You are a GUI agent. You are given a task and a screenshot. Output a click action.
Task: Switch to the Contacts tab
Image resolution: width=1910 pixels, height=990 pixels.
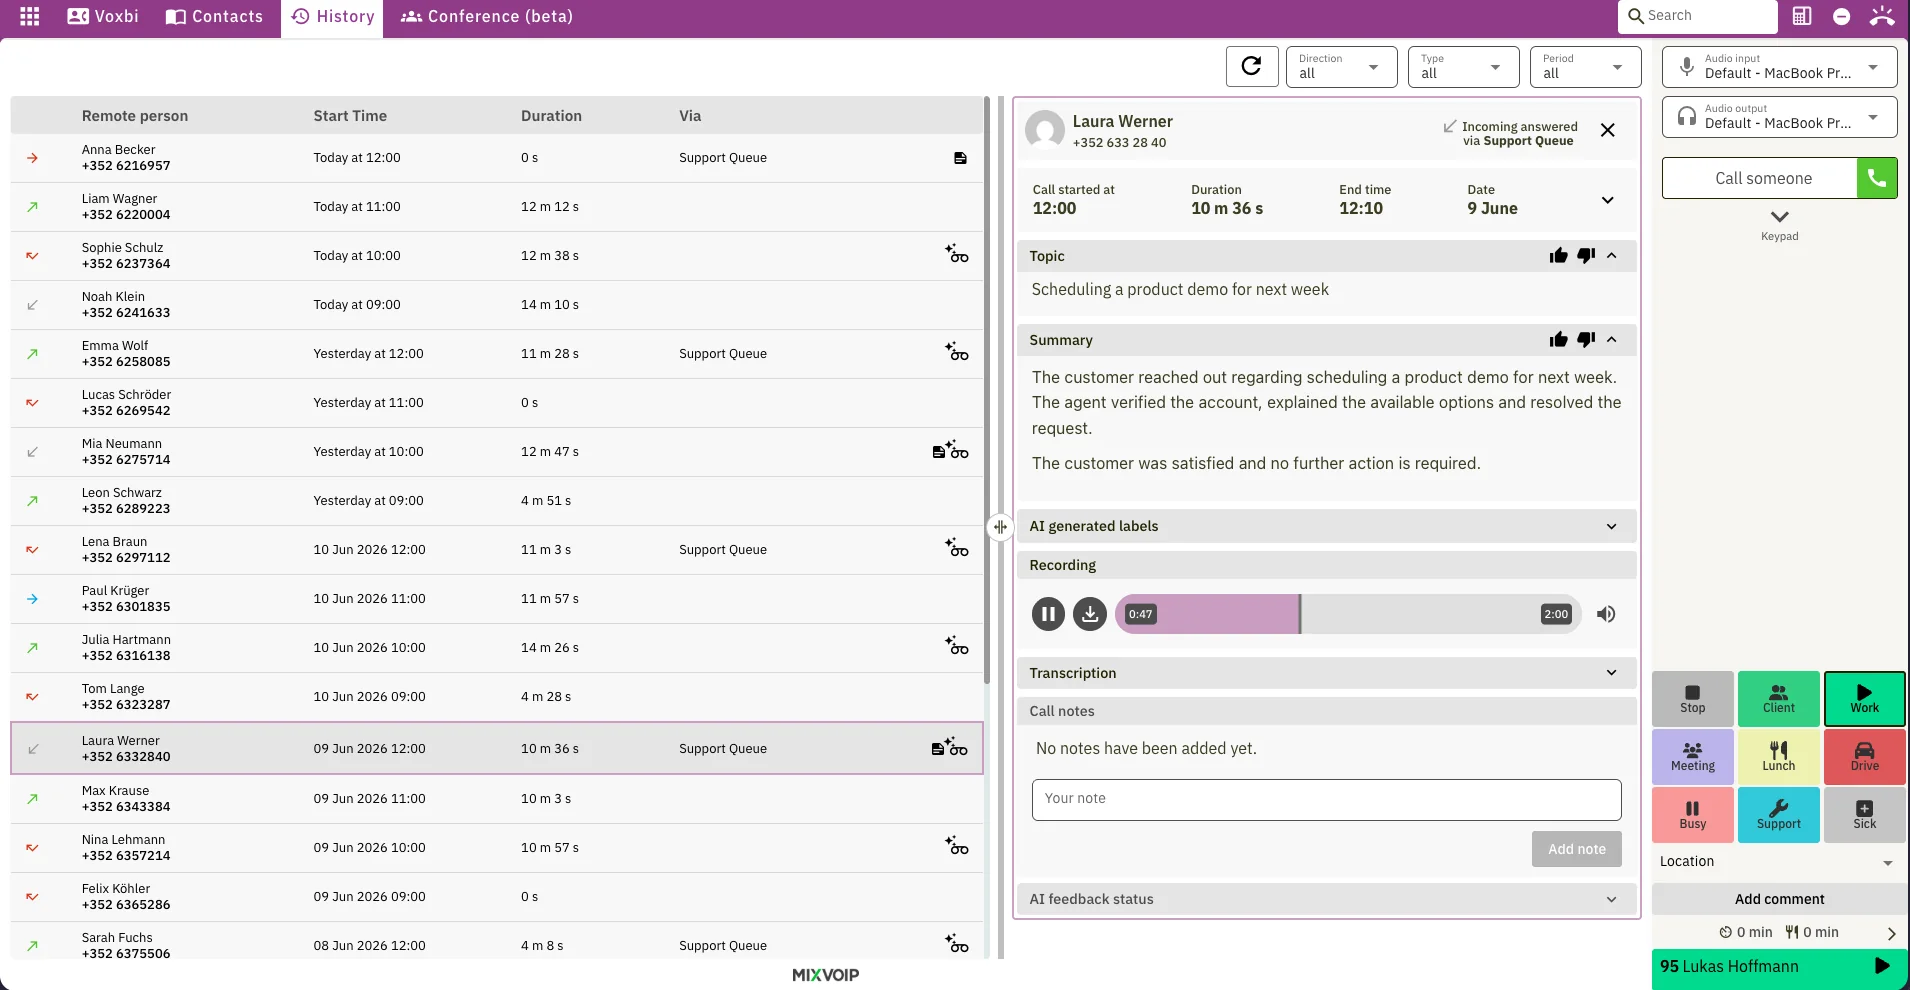pyautogui.click(x=214, y=16)
